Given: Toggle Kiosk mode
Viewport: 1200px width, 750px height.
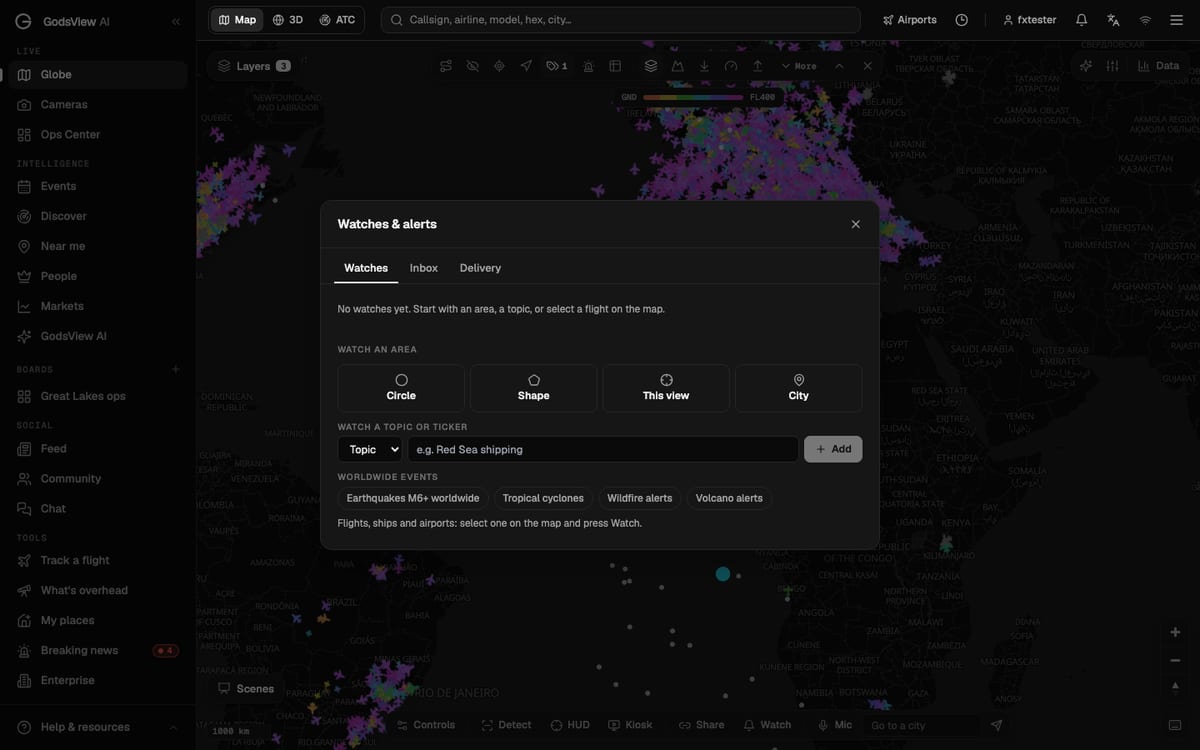Looking at the screenshot, I should (x=630, y=725).
